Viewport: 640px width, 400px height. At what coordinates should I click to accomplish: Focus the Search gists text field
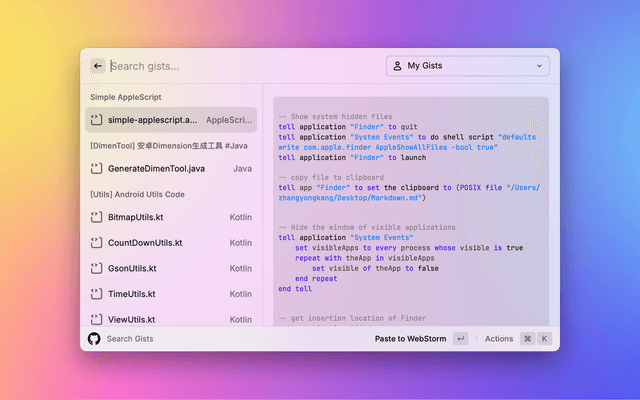[240, 66]
